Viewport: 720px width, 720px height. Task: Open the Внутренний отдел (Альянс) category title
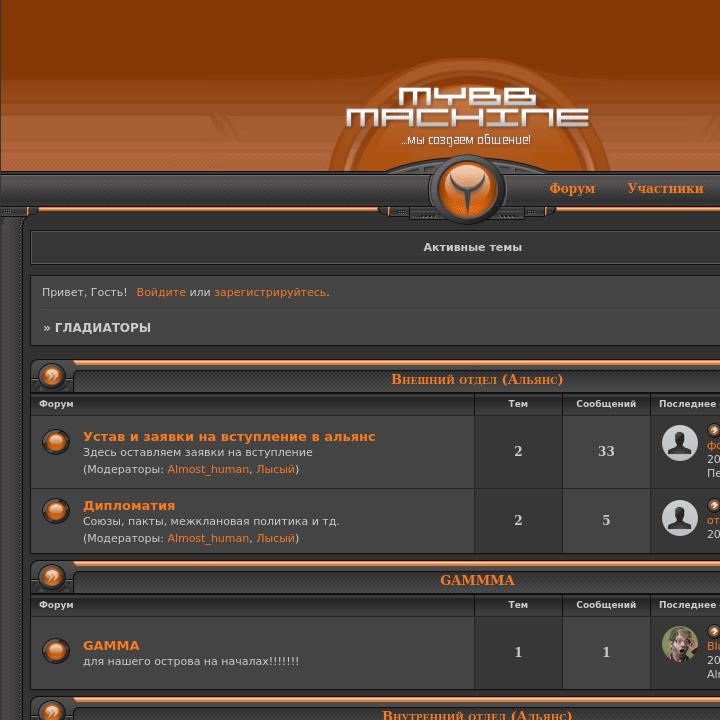coord(477,714)
